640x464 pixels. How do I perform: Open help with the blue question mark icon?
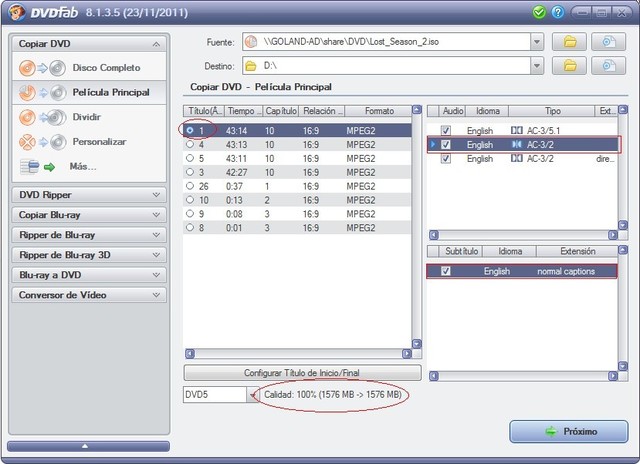(558, 12)
